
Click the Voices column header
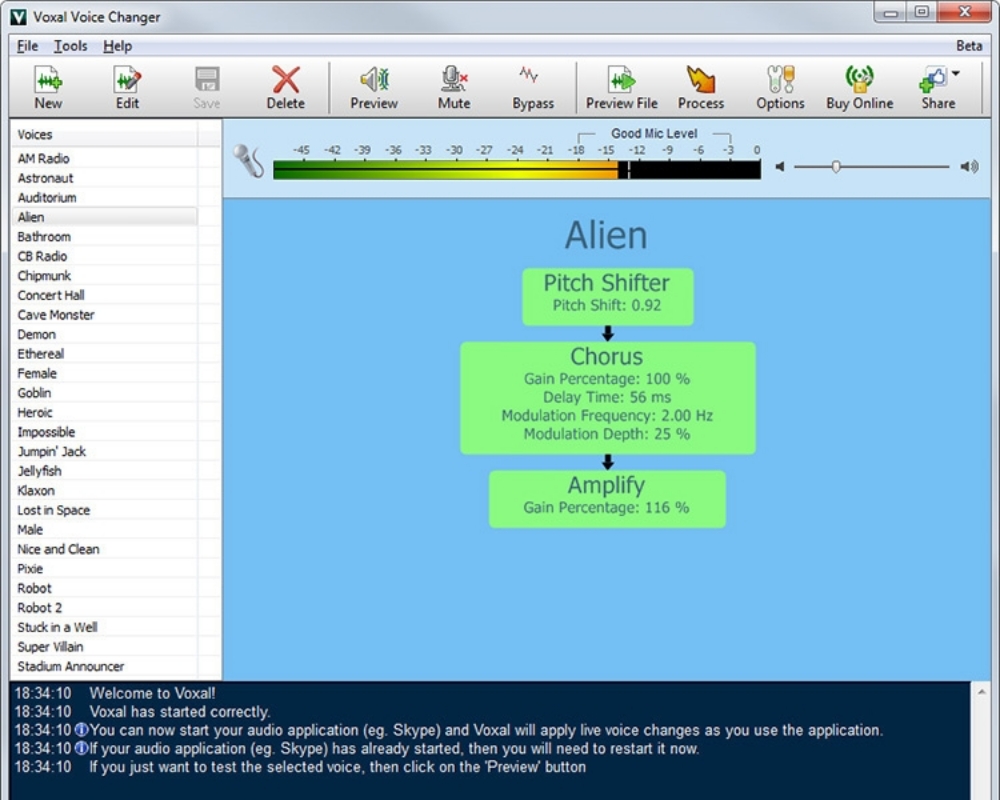click(105, 135)
